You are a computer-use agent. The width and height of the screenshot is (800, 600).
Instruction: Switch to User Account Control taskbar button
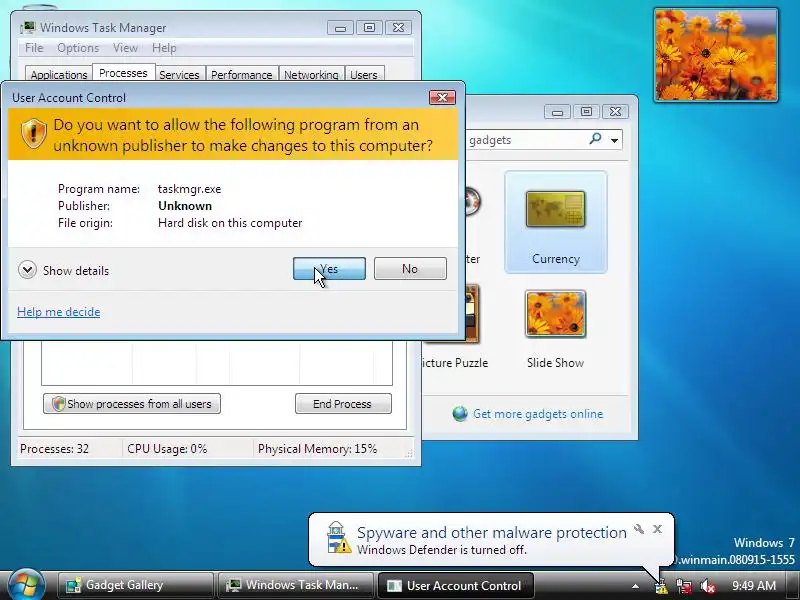point(456,585)
